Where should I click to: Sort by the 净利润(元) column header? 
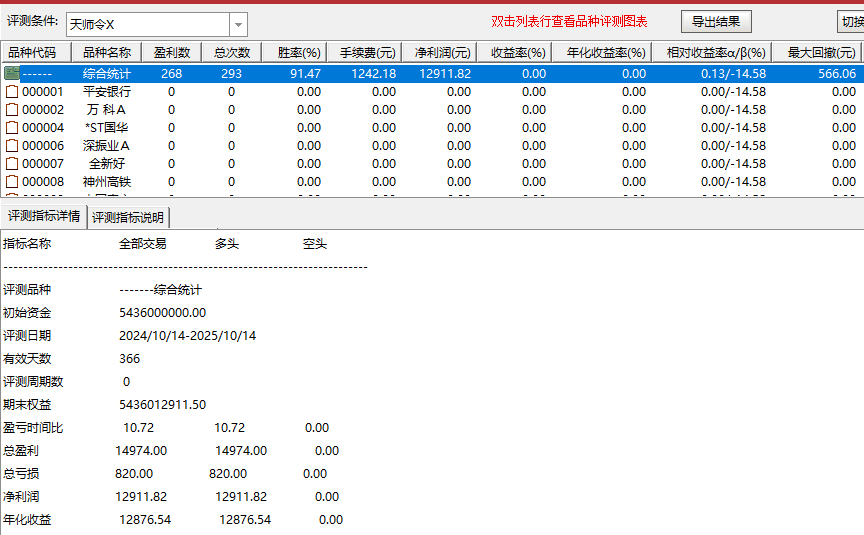[442, 52]
